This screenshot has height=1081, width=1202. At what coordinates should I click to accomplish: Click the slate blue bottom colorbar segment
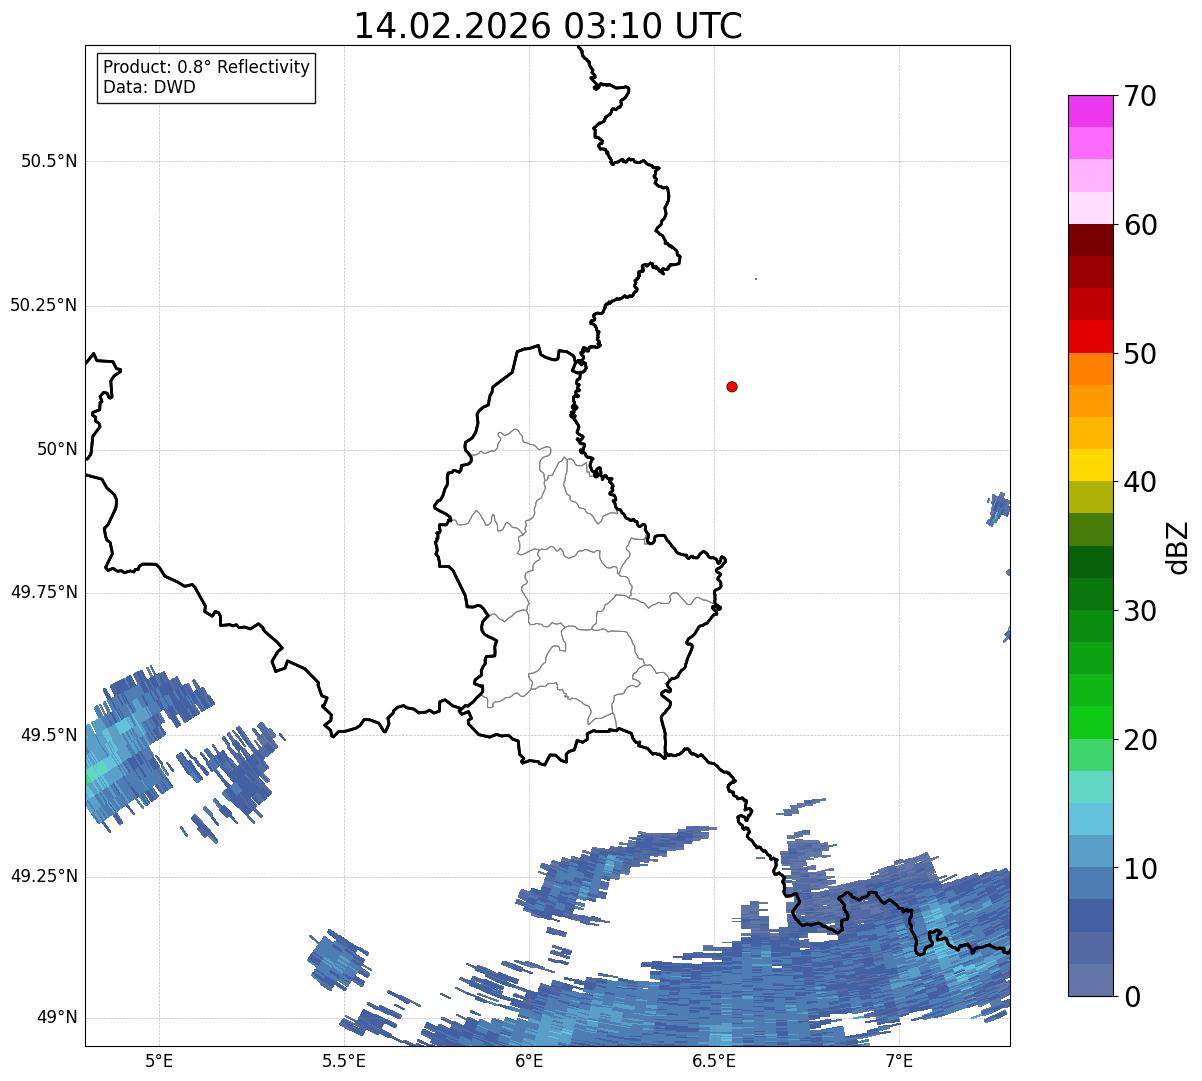pyautogui.click(x=1090, y=980)
